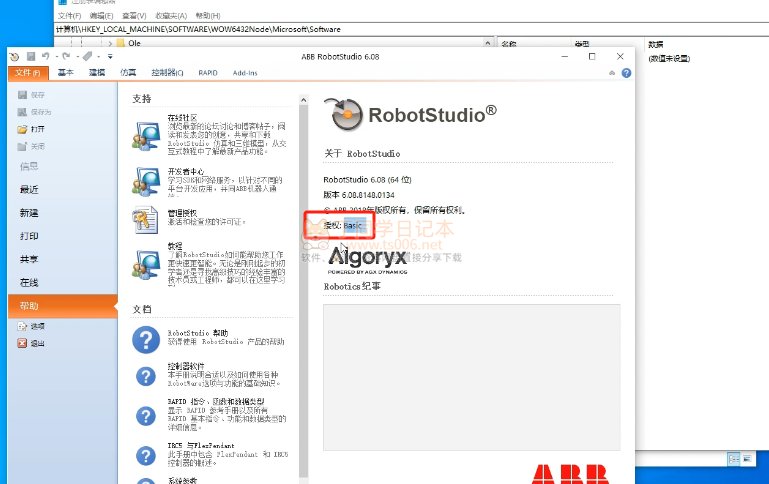Open the 打印 page in sidebar

[29, 236]
